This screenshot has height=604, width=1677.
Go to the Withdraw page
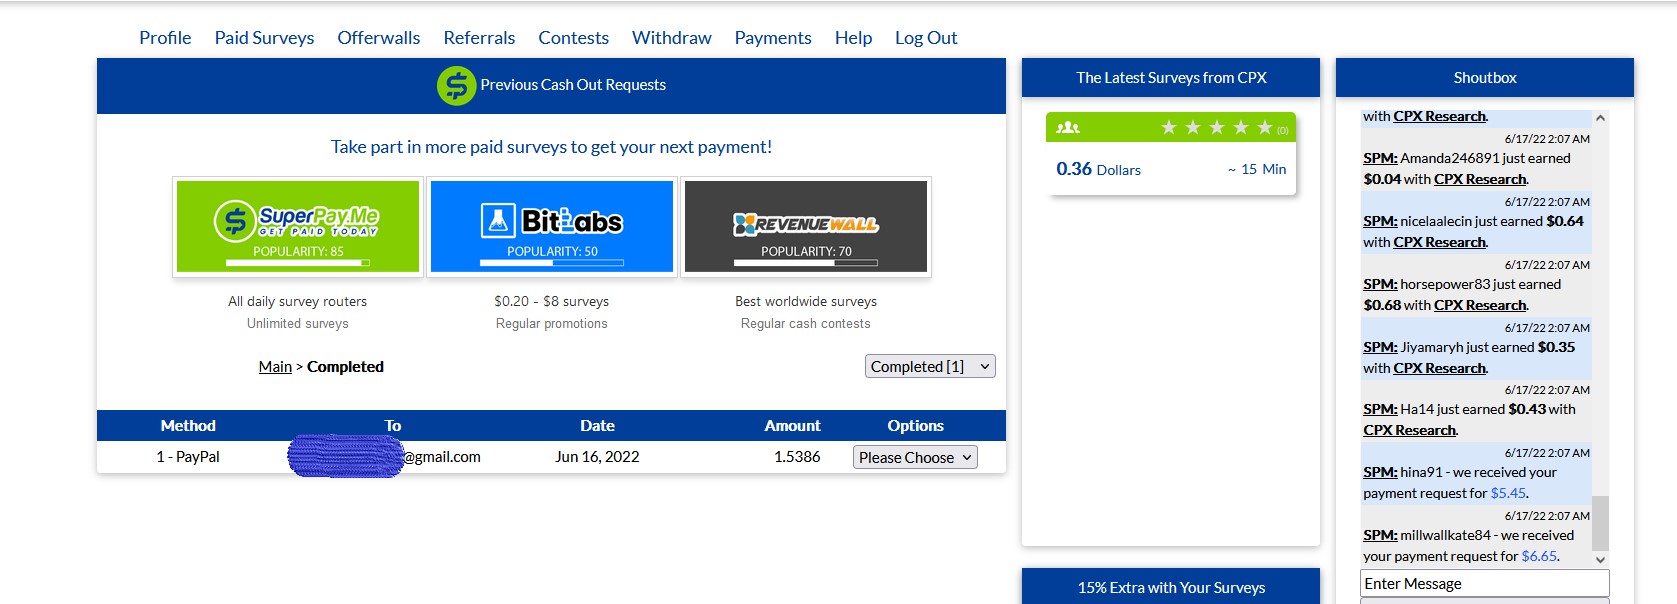(x=671, y=38)
